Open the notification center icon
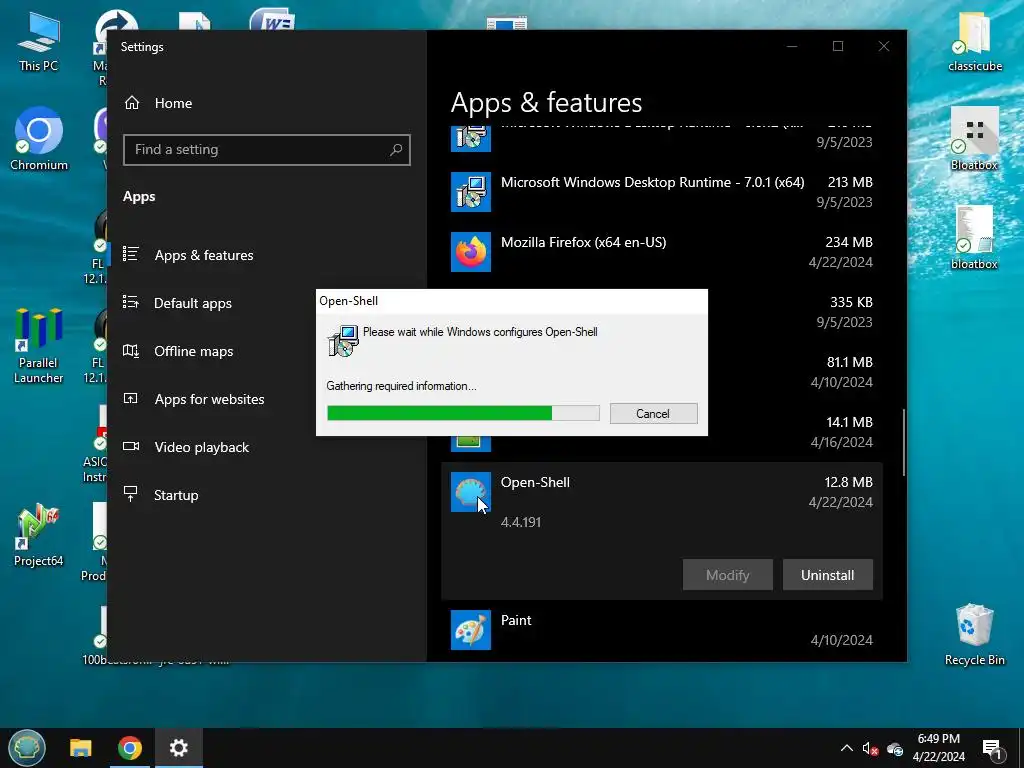The width and height of the screenshot is (1024, 768). point(993,749)
